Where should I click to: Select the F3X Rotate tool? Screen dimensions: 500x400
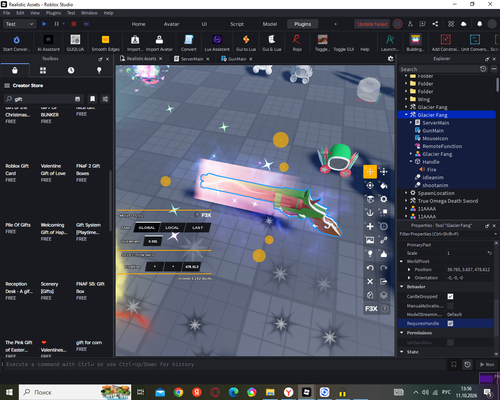tap(370, 185)
